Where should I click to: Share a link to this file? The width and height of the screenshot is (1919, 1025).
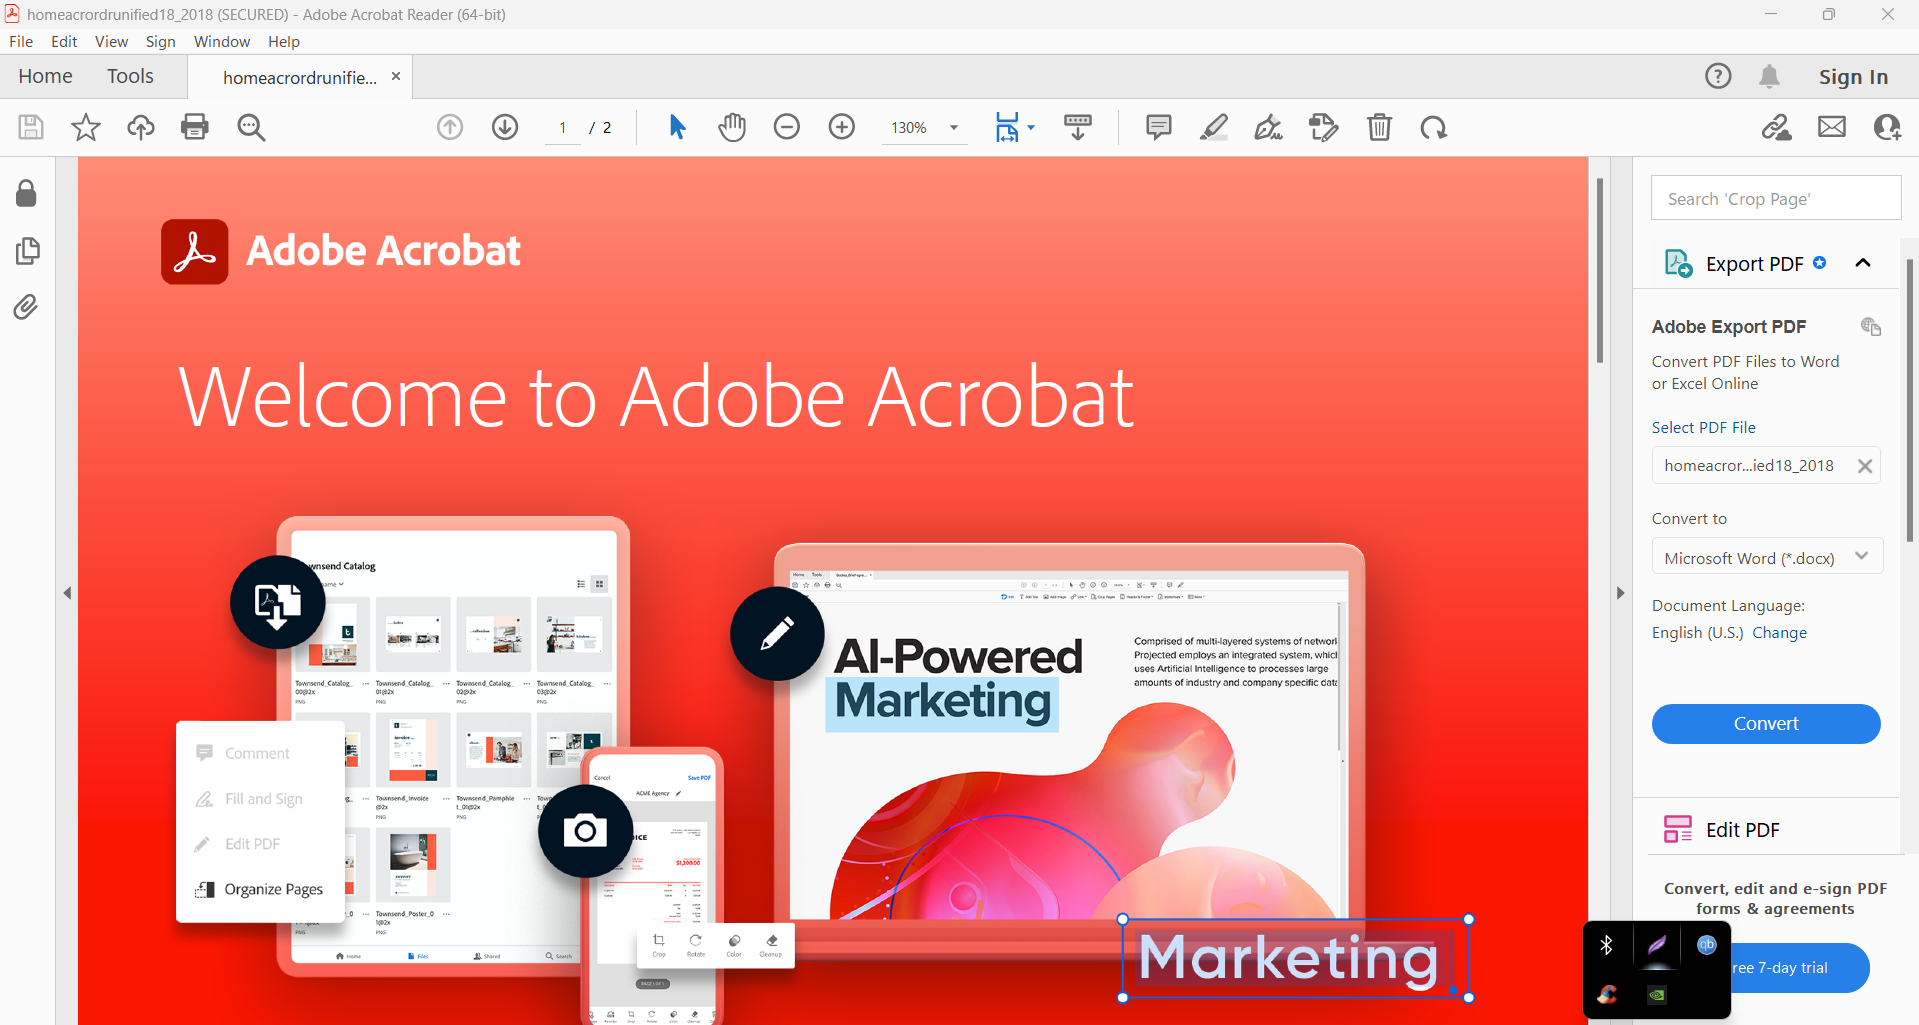(1777, 127)
